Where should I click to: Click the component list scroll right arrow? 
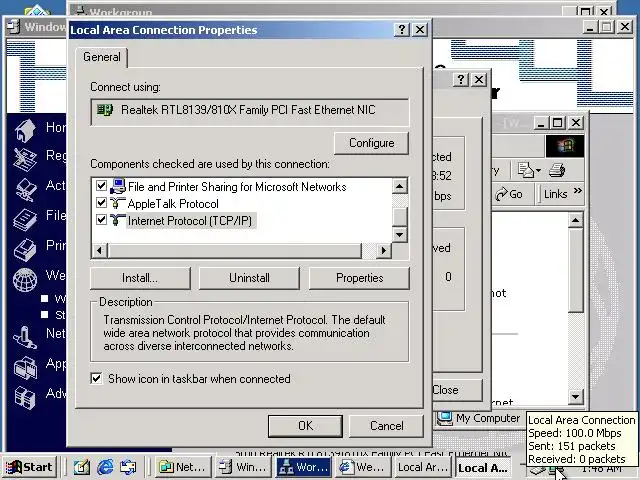(x=383, y=250)
